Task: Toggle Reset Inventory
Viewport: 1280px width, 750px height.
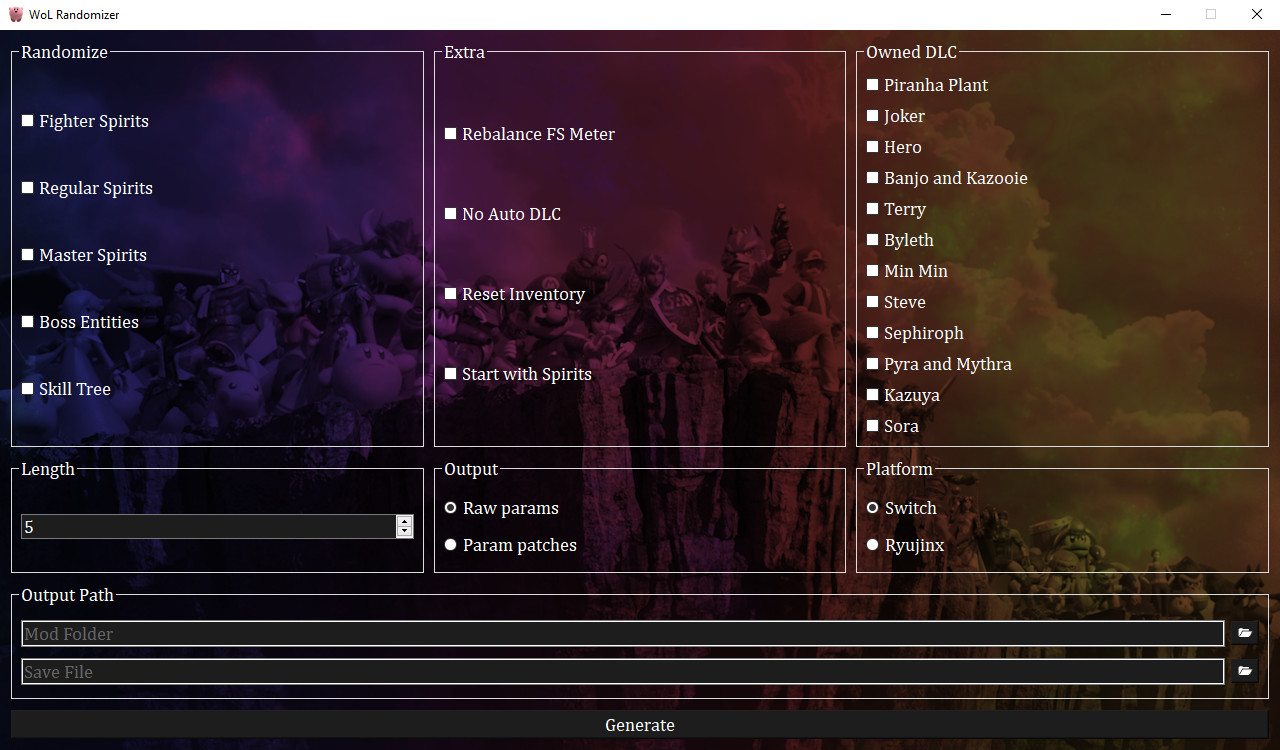Action: click(x=451, y=294)
